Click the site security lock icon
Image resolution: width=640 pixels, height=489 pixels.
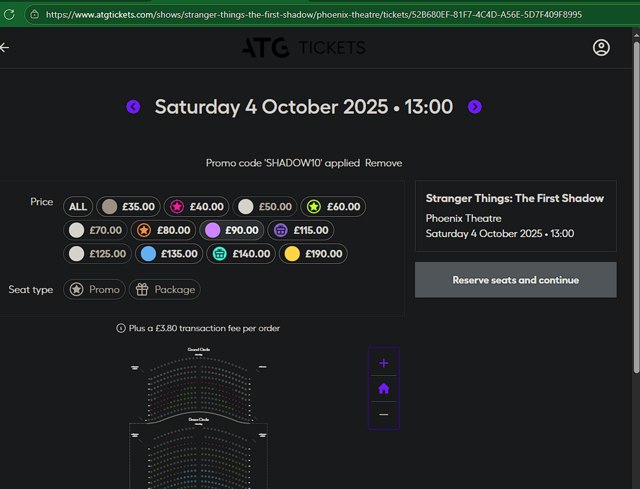coord(35,15)
